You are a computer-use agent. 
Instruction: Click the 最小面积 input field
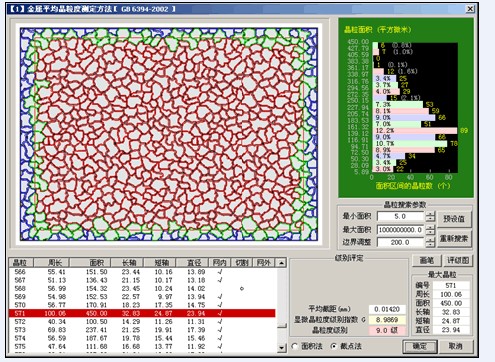point(400,217)
